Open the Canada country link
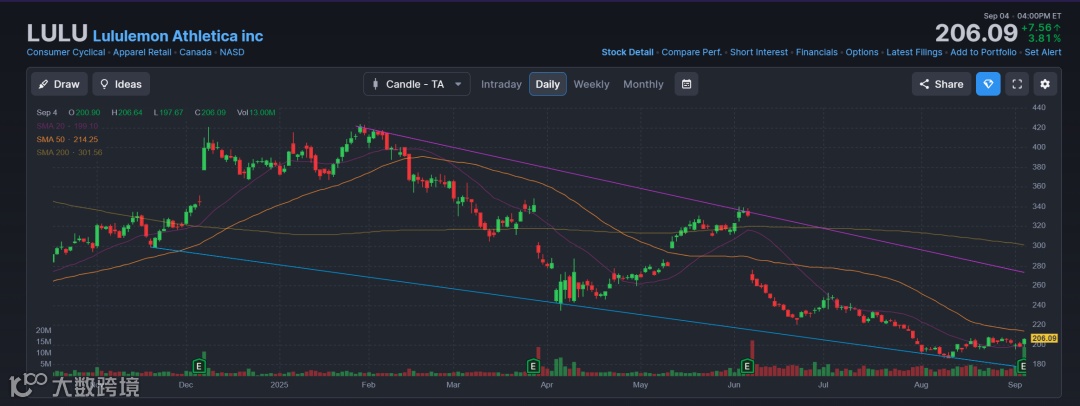The height and width of the screenshot is (406, 1080). pos(196,52)
